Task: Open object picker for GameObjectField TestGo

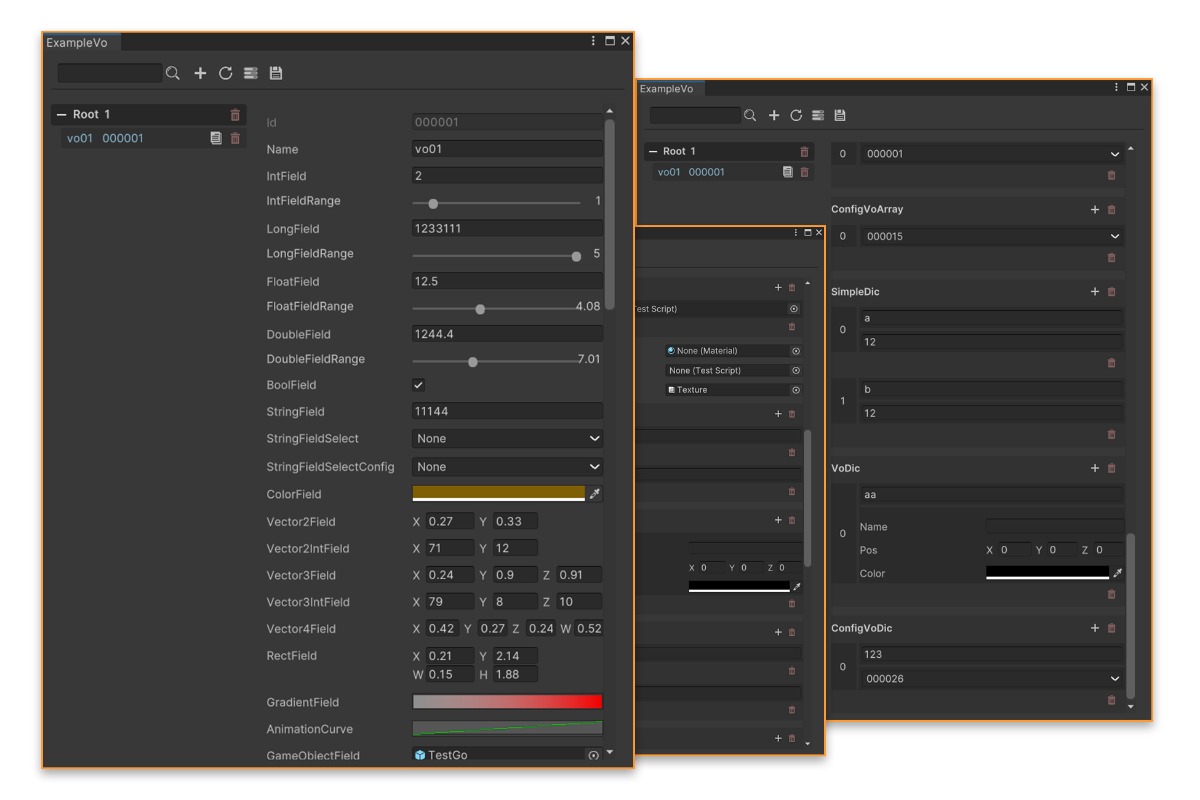Action: (x=593, y=755)
